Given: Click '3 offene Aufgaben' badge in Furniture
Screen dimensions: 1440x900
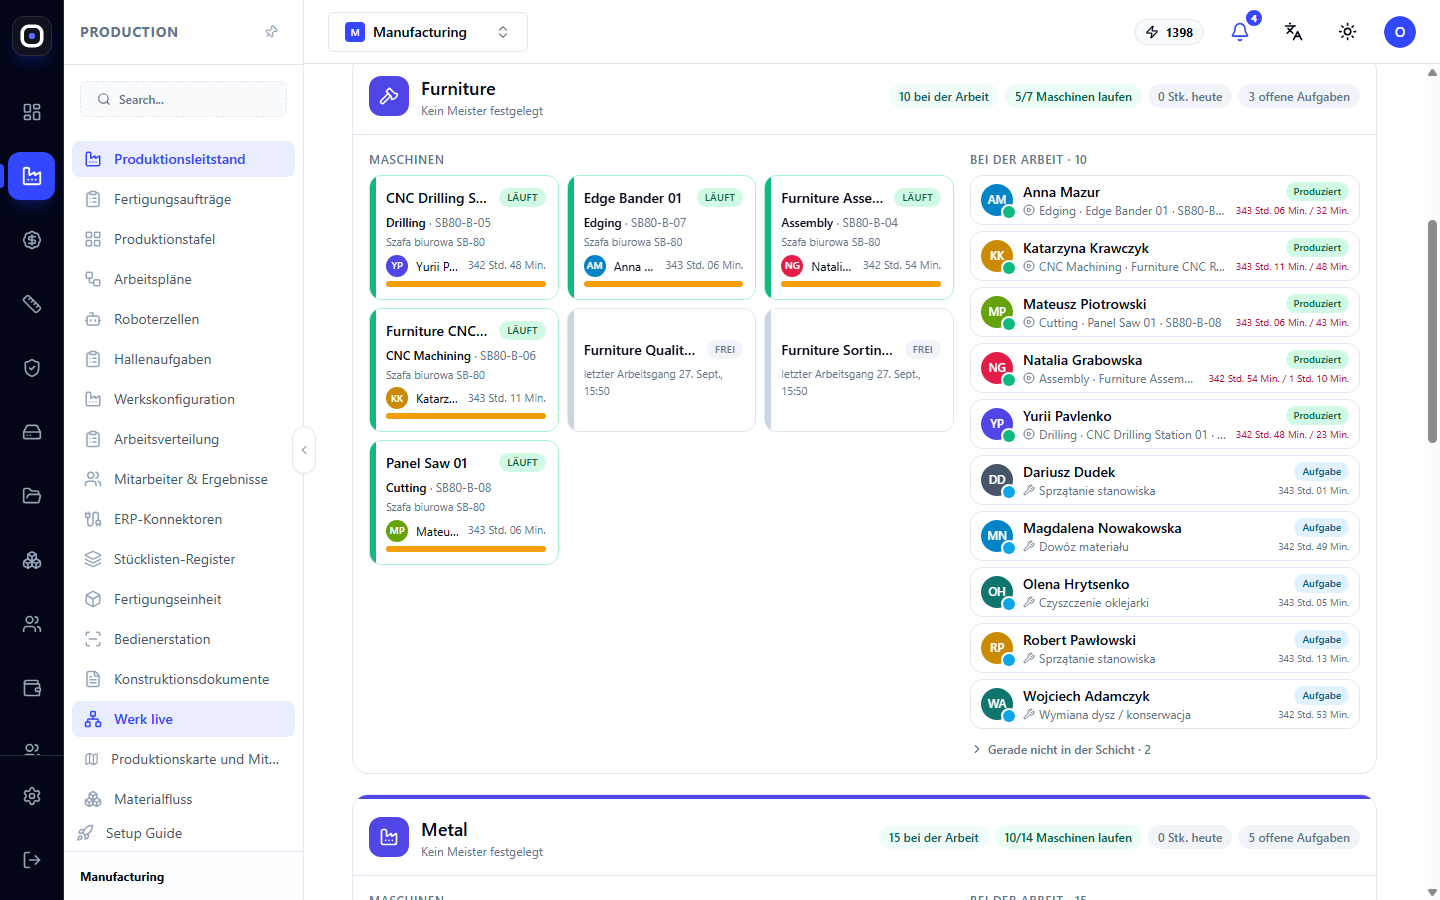Looking at the screenshot, I should [x=1299, y=97].
